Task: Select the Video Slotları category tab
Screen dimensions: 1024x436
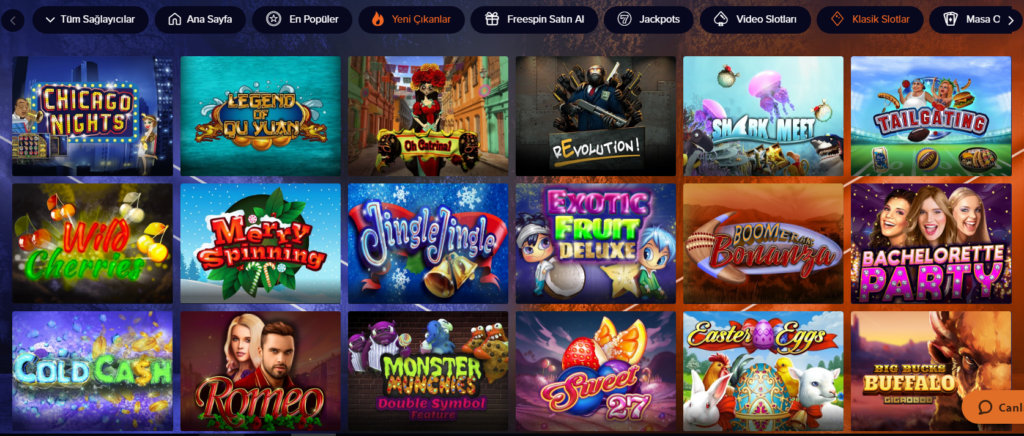Action: [755, 20]
